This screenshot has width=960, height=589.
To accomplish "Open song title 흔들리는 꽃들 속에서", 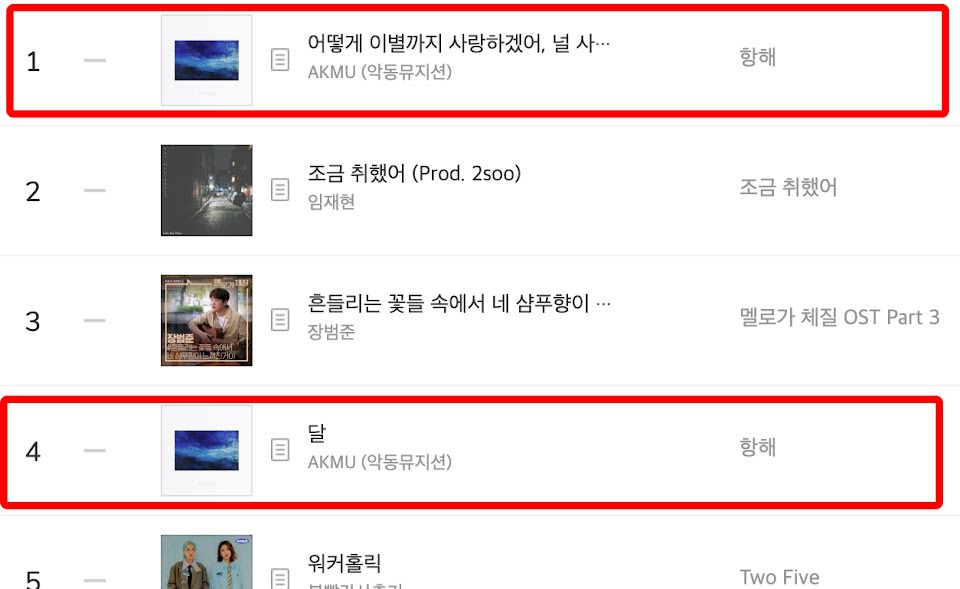I will [459, 303].
